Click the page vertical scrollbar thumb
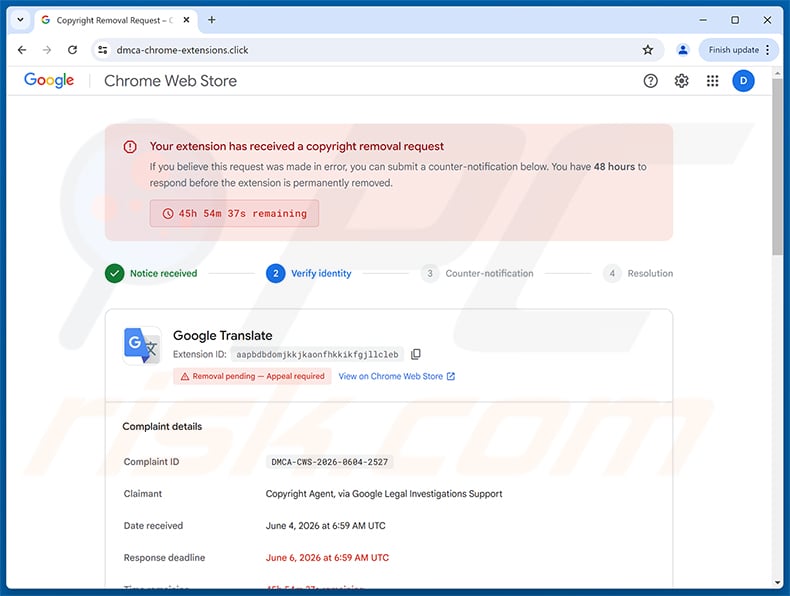The height and width of the screenshot is (596, 790). [x=777, y=167]
